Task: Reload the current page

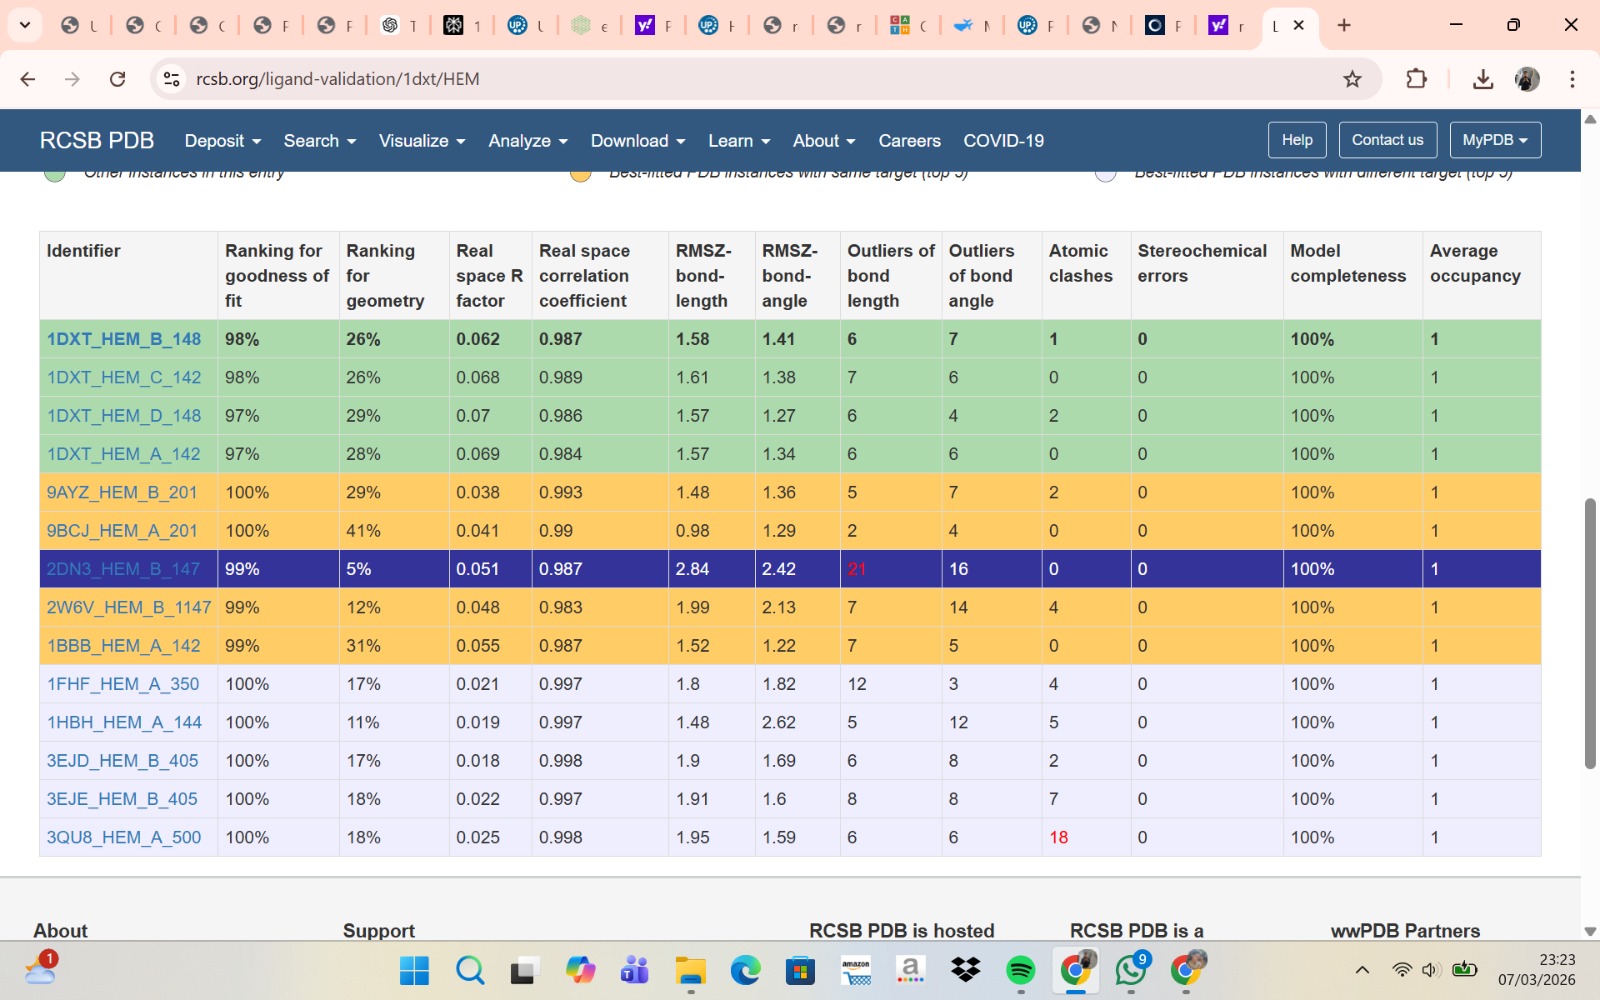Action: (117, 79)
